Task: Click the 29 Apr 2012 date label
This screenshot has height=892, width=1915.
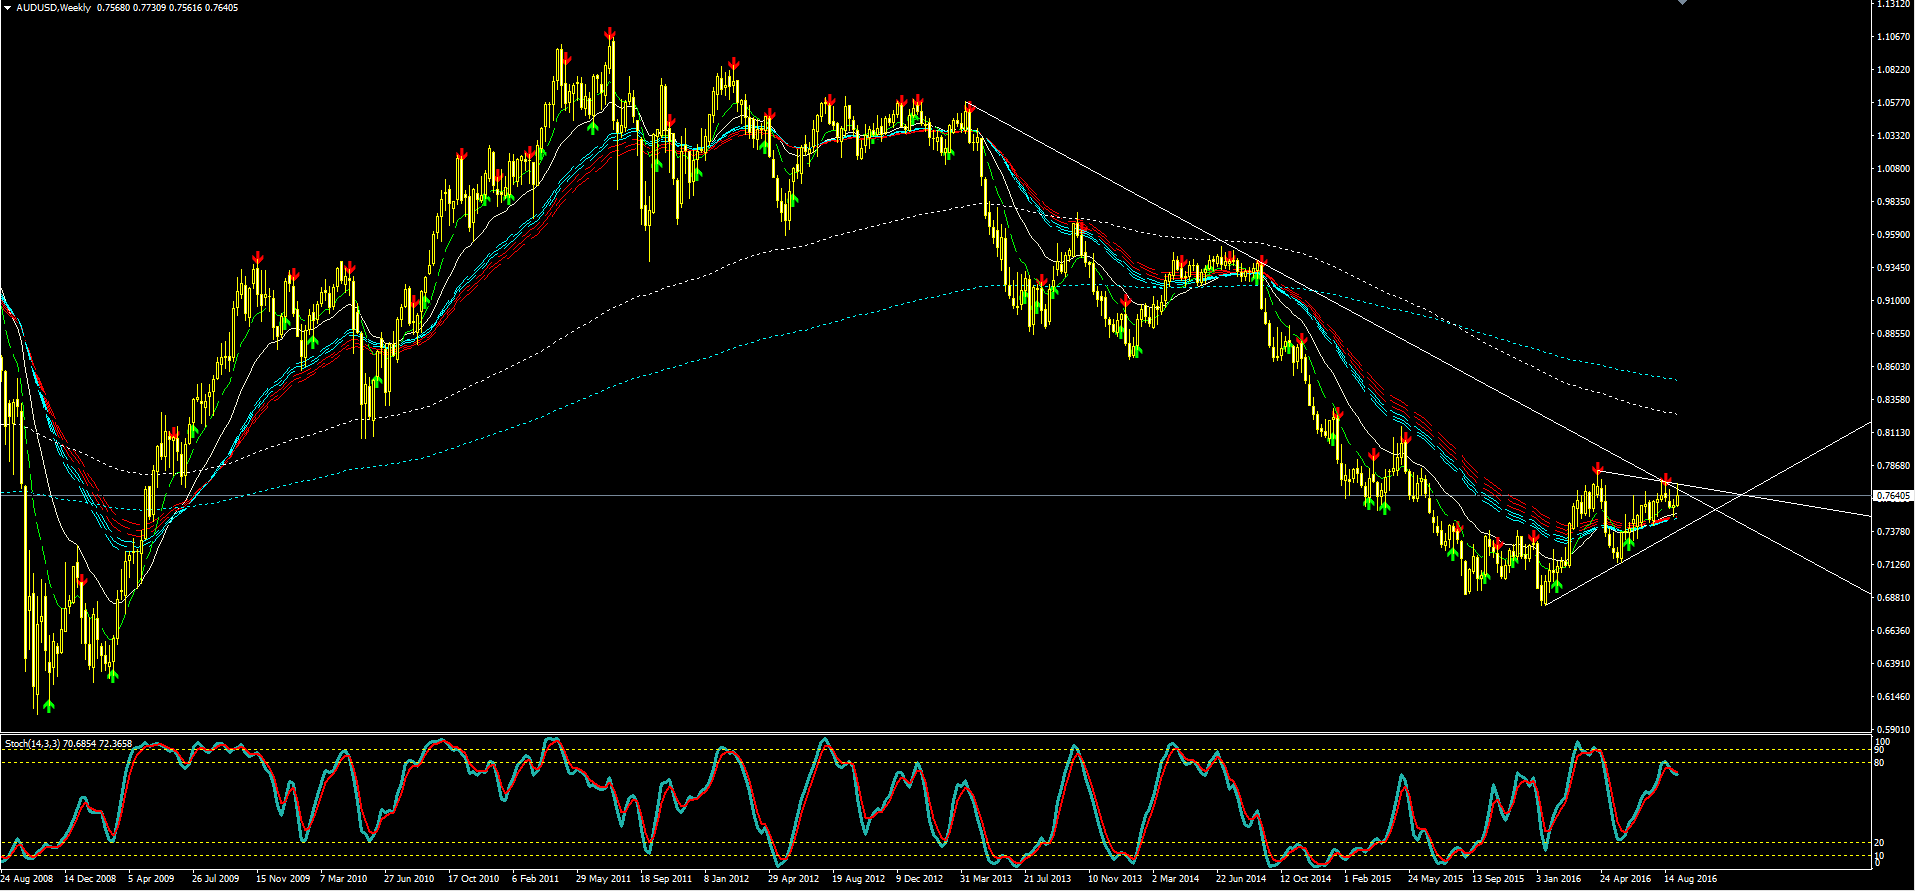Action: click(793, 879)
